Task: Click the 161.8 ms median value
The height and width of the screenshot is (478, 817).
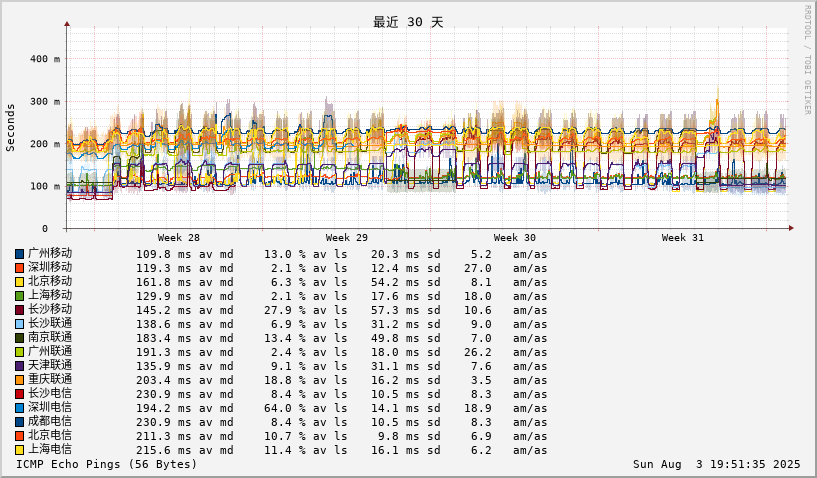Action: click(164, 283)
